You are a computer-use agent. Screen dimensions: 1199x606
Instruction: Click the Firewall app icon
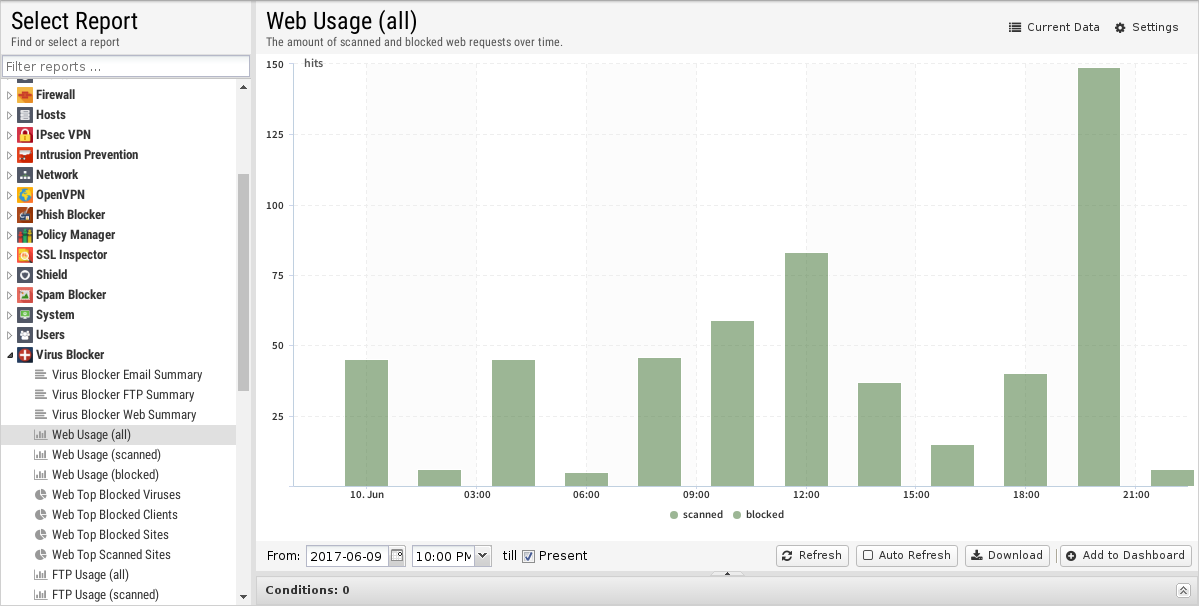[x=24, y=95]
